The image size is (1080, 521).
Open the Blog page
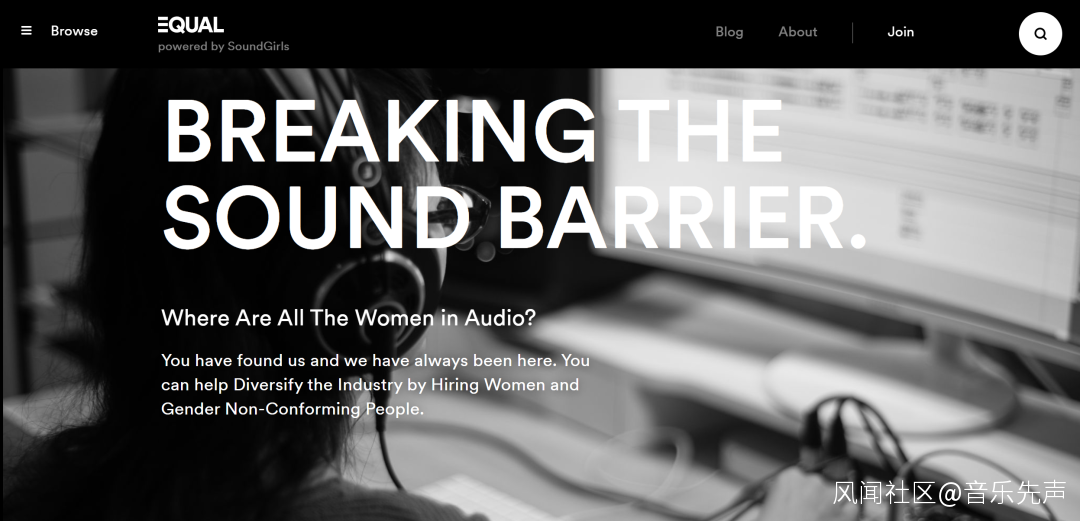729,32
